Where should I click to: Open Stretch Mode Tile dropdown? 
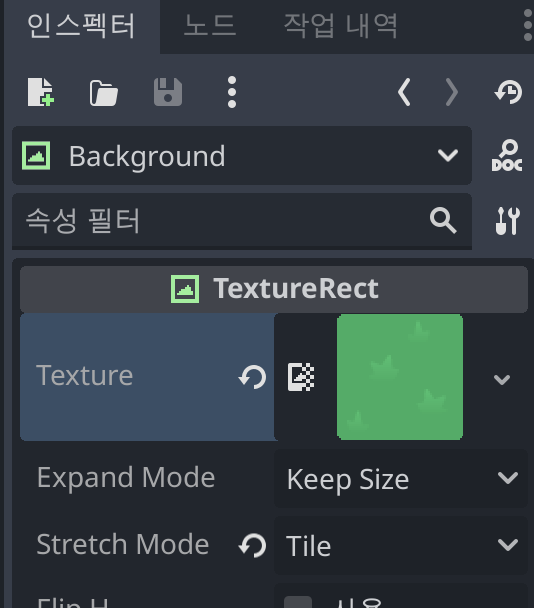401,545
